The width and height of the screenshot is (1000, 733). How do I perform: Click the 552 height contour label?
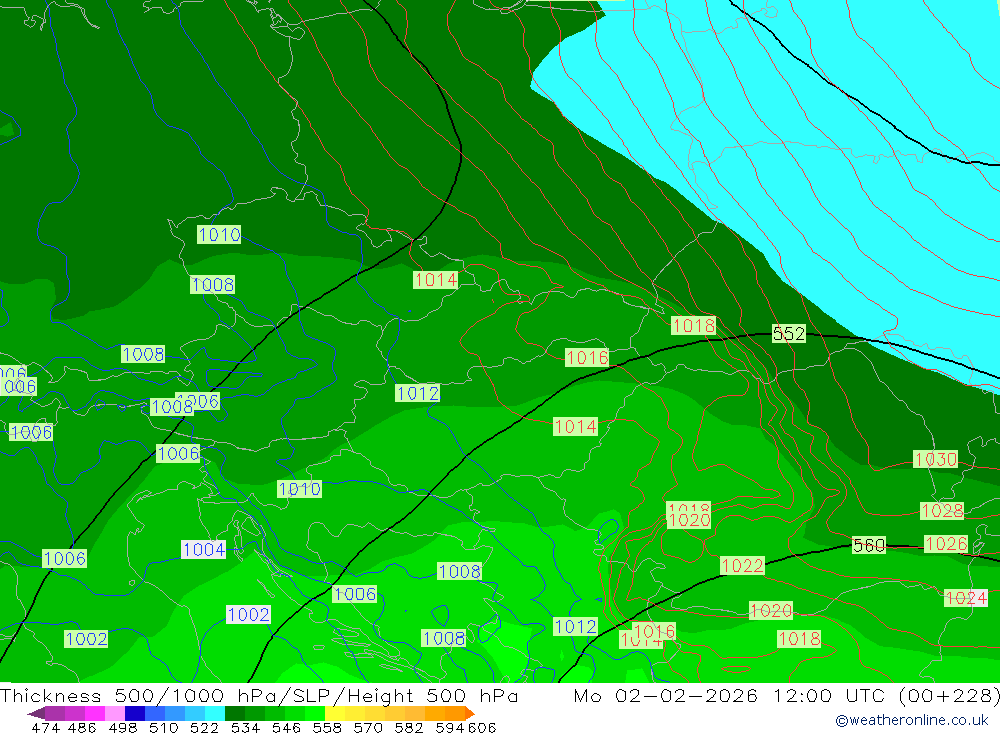tap(789, 334)
